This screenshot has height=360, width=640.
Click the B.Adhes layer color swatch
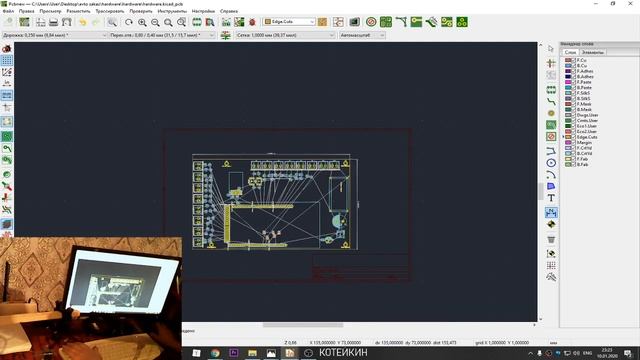click(568, 76)
